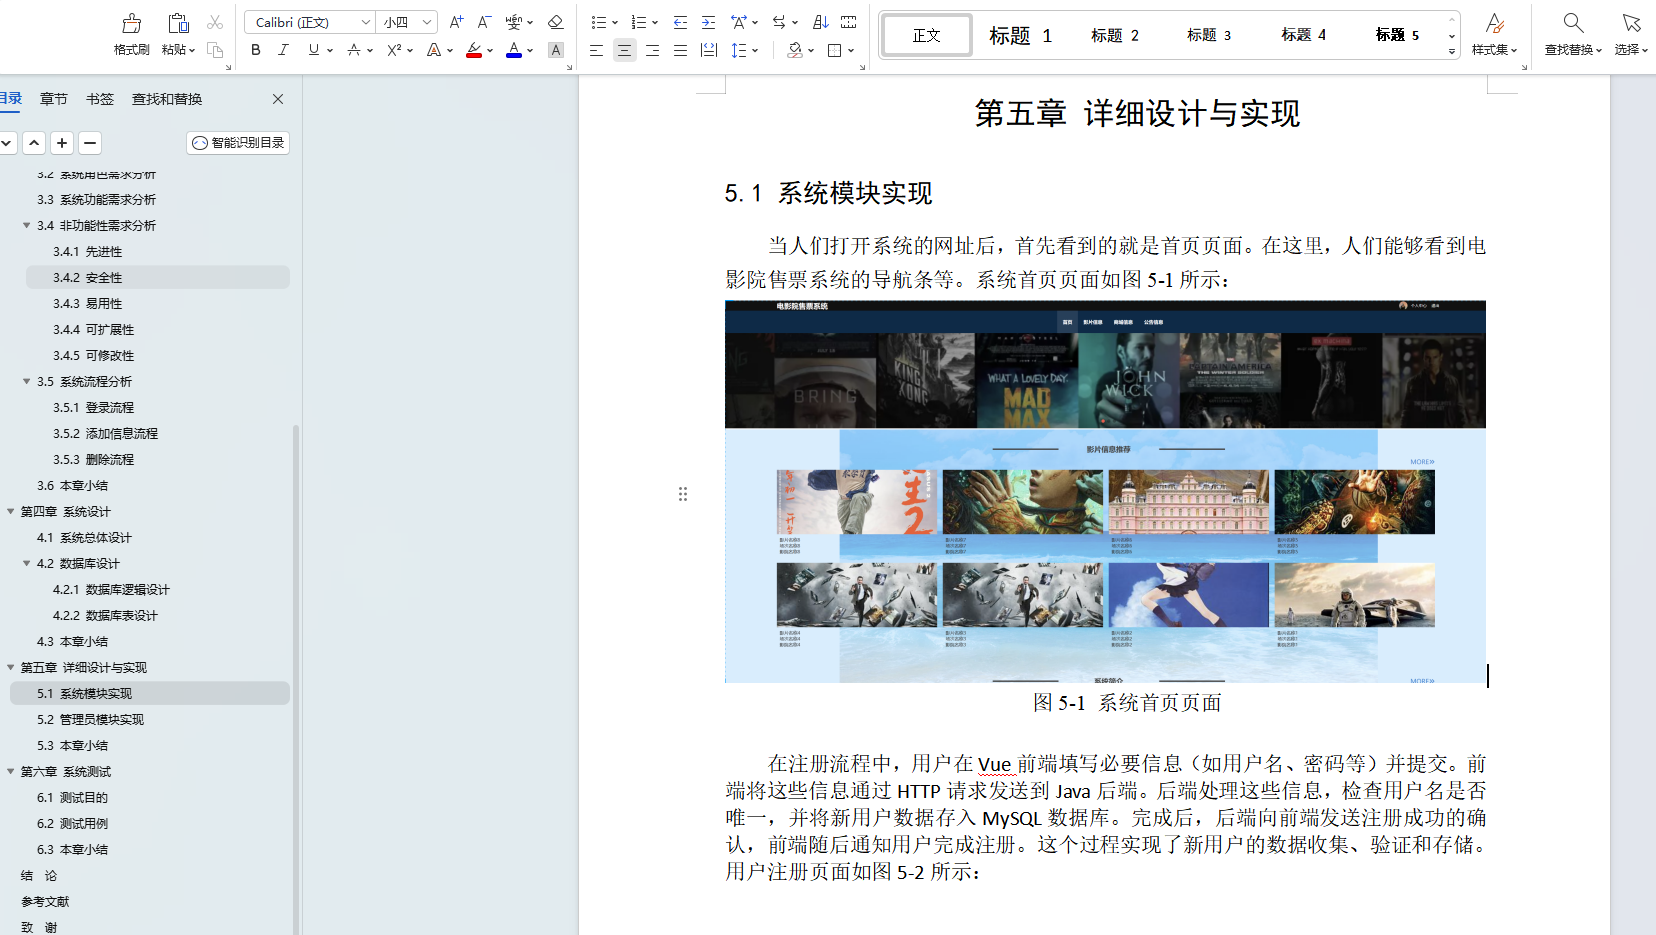The width and height of the screenshot is (1656, 935).
Task: Apply the 标题 1 style
Action: point(1021,35)
